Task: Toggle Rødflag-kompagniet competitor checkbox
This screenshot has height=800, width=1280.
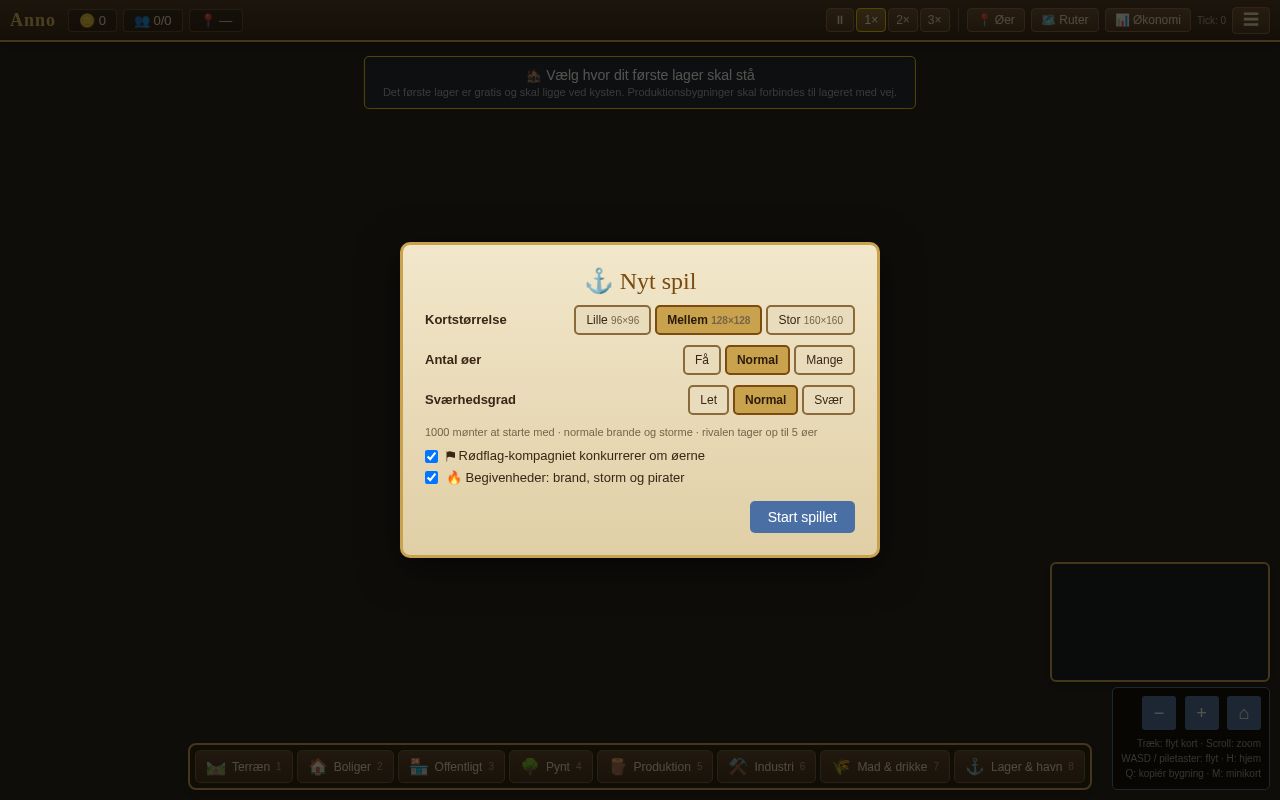Action: [432, 456]
